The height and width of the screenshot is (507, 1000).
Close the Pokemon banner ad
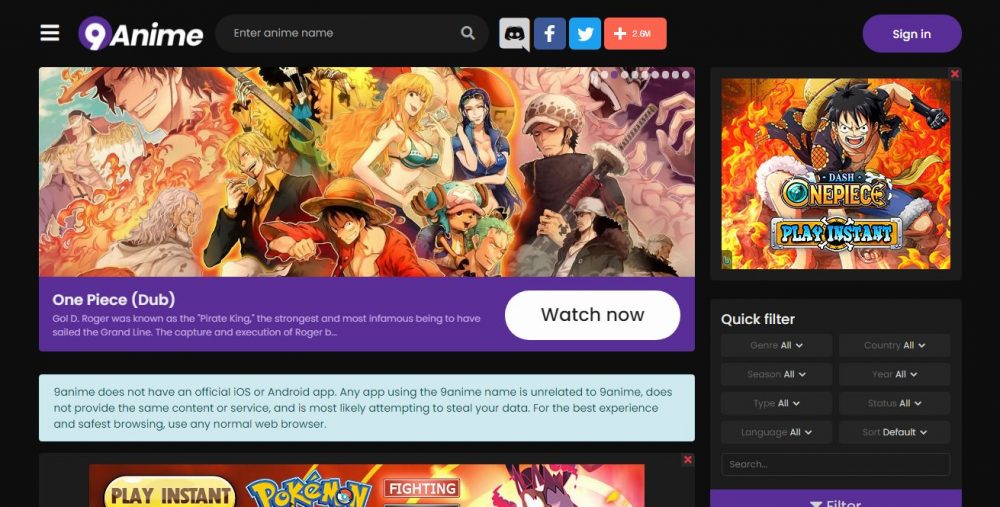coord(688,459)
